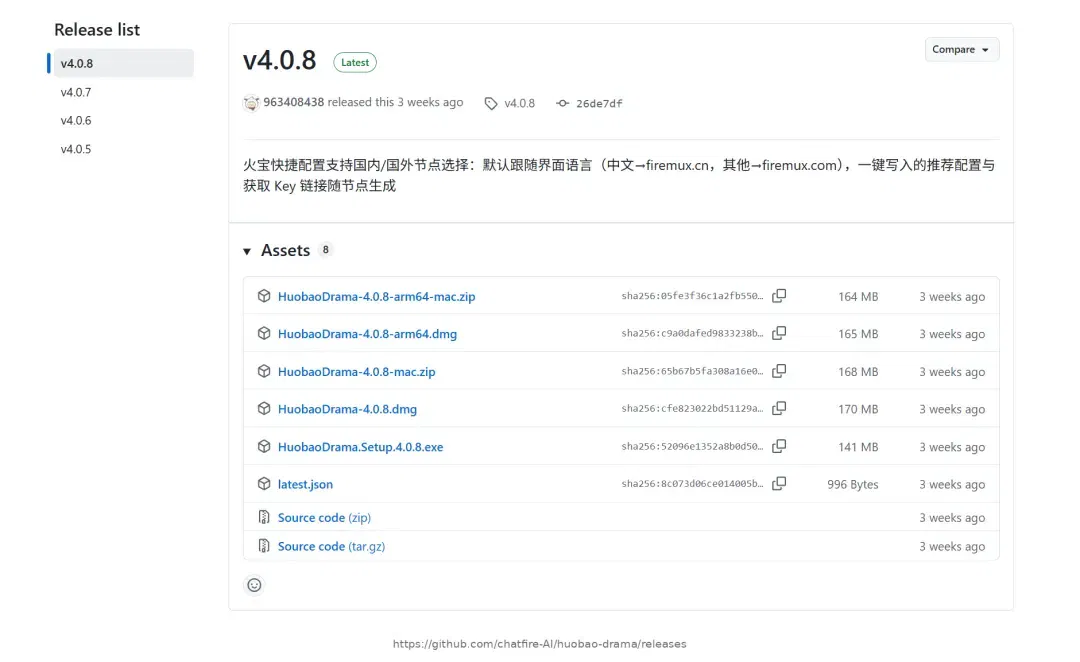Open the user 963408438 profile
The image size is (1080, 662).
point(293,102)
